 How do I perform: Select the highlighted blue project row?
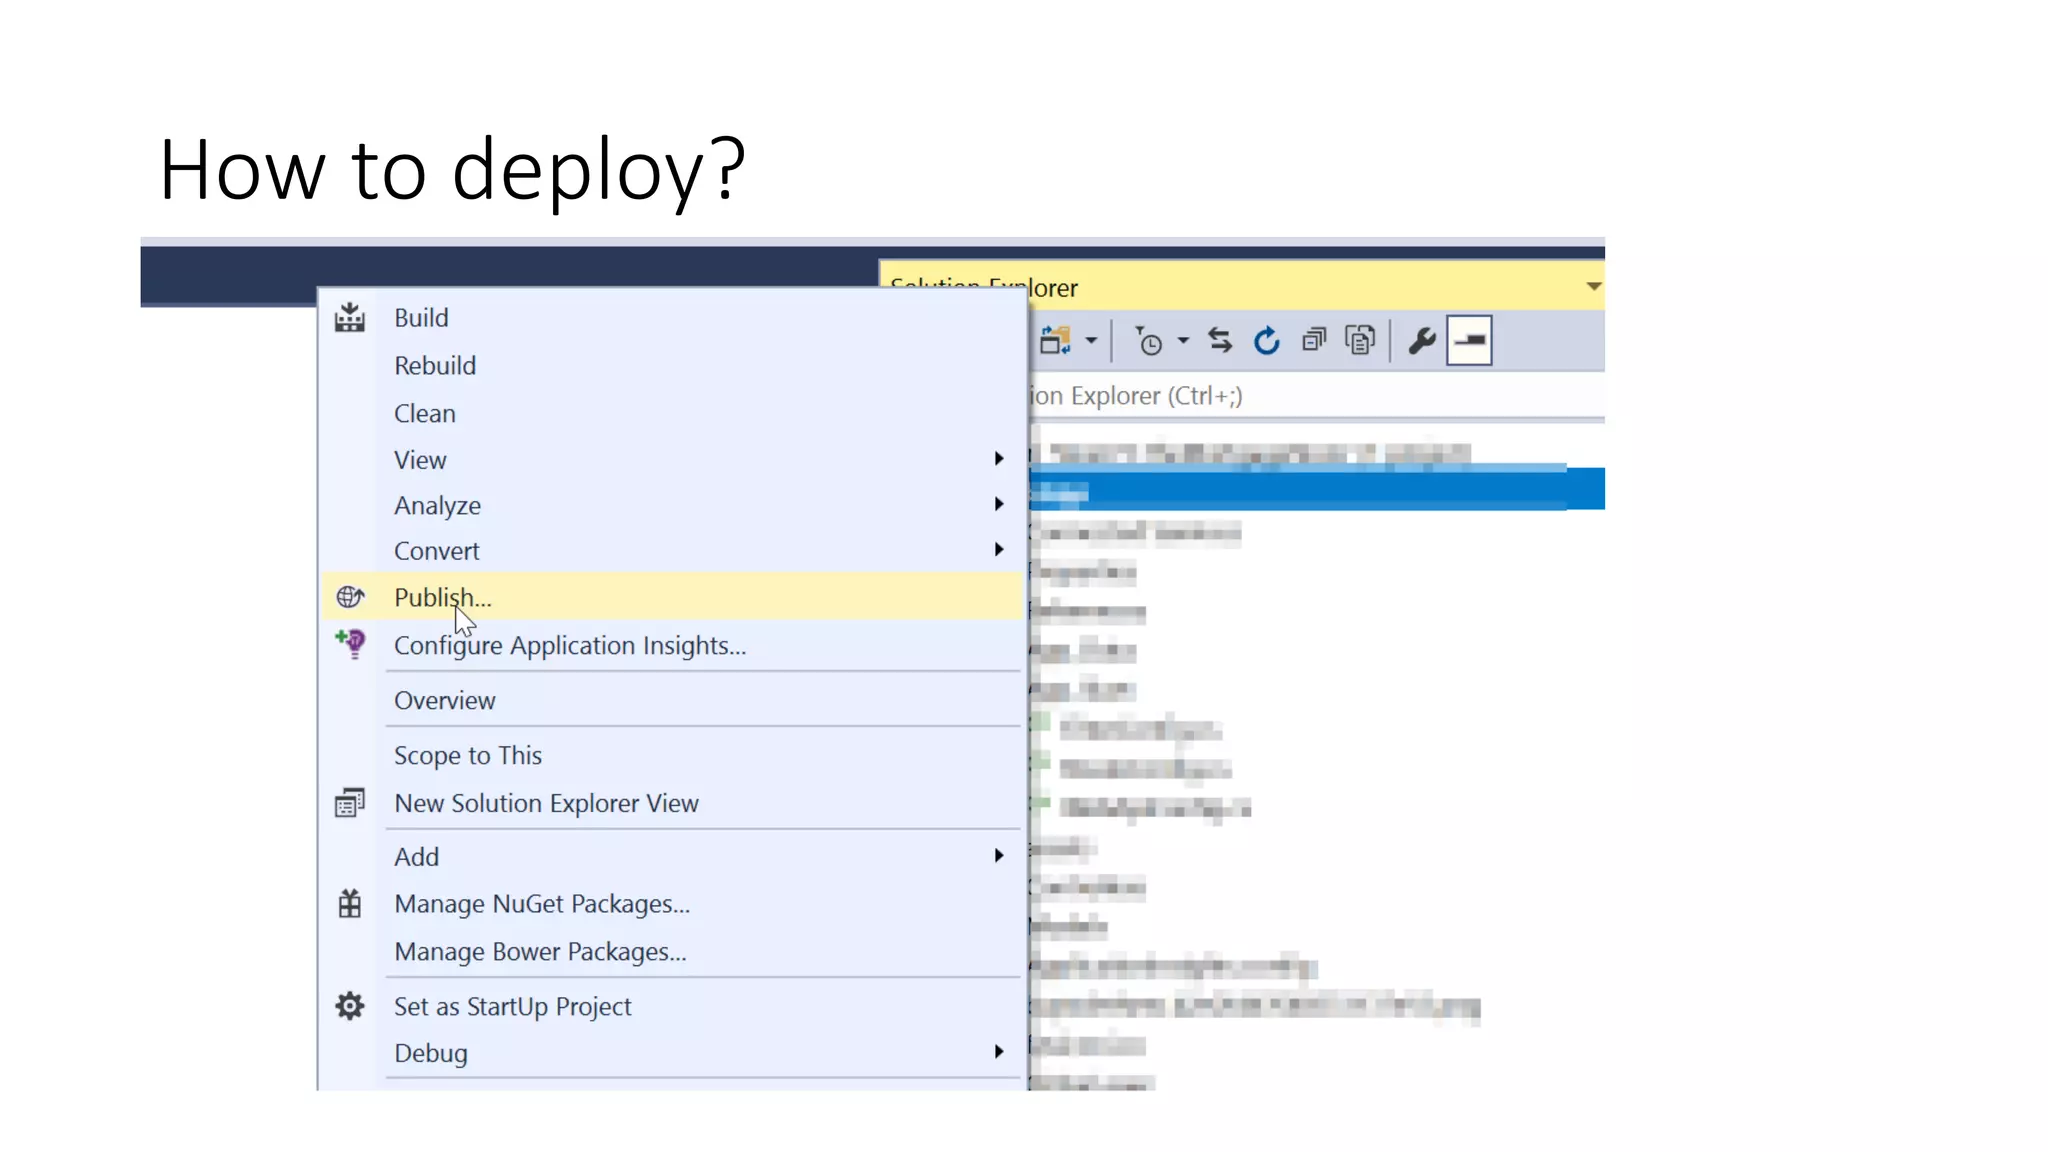[x=1317, y=490]
